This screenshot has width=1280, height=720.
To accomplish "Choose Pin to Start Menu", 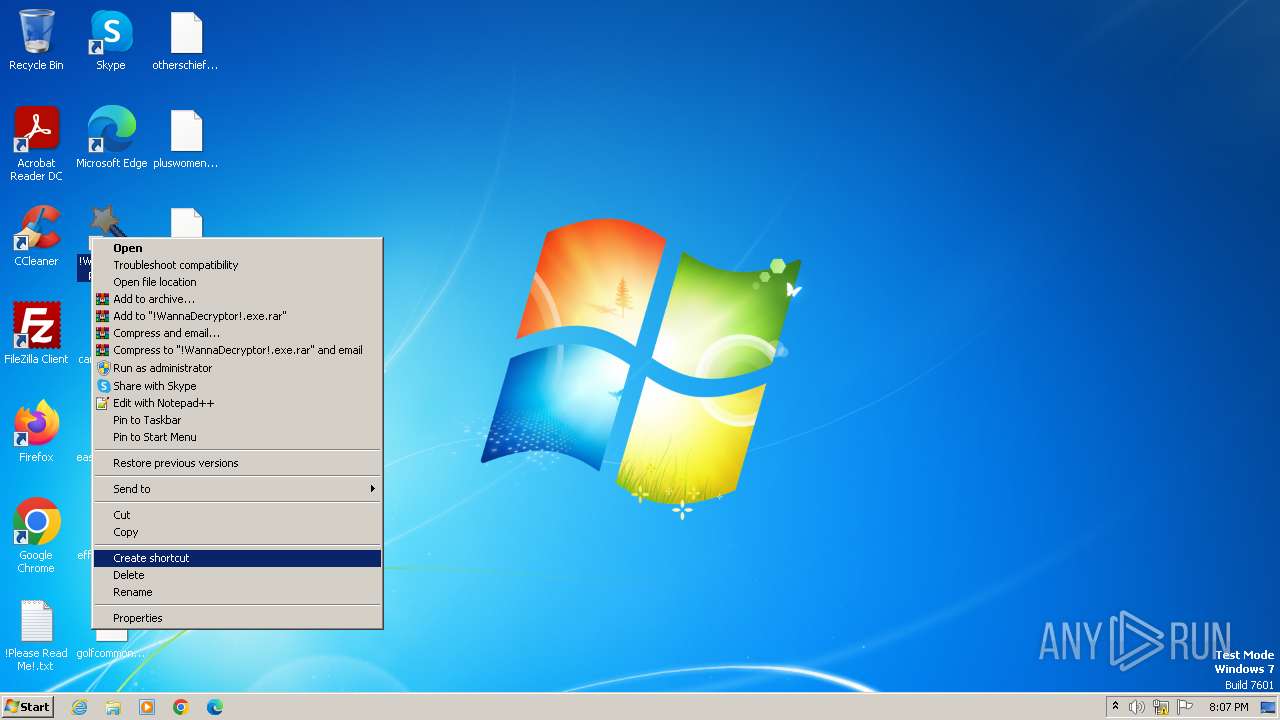I will pyautogui.click(x=237, y=437).
